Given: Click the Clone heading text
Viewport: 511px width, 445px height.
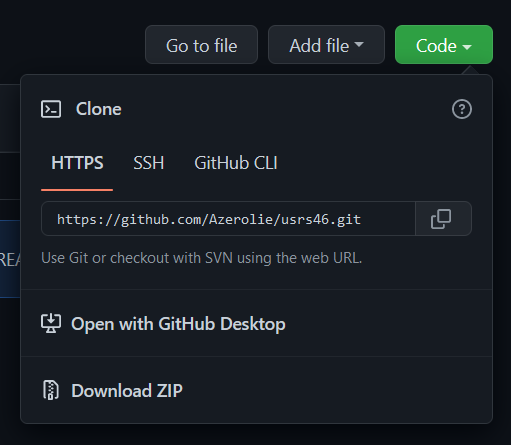Looking at the screenshot, I should [98, 109].
